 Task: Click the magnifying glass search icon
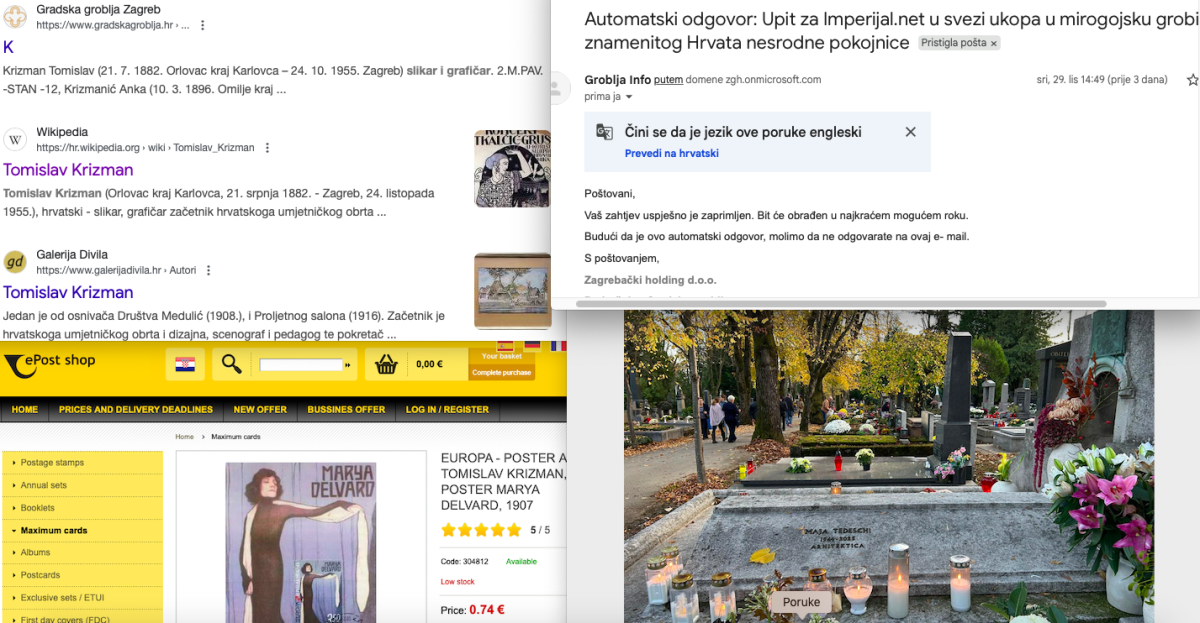[231, 365]
